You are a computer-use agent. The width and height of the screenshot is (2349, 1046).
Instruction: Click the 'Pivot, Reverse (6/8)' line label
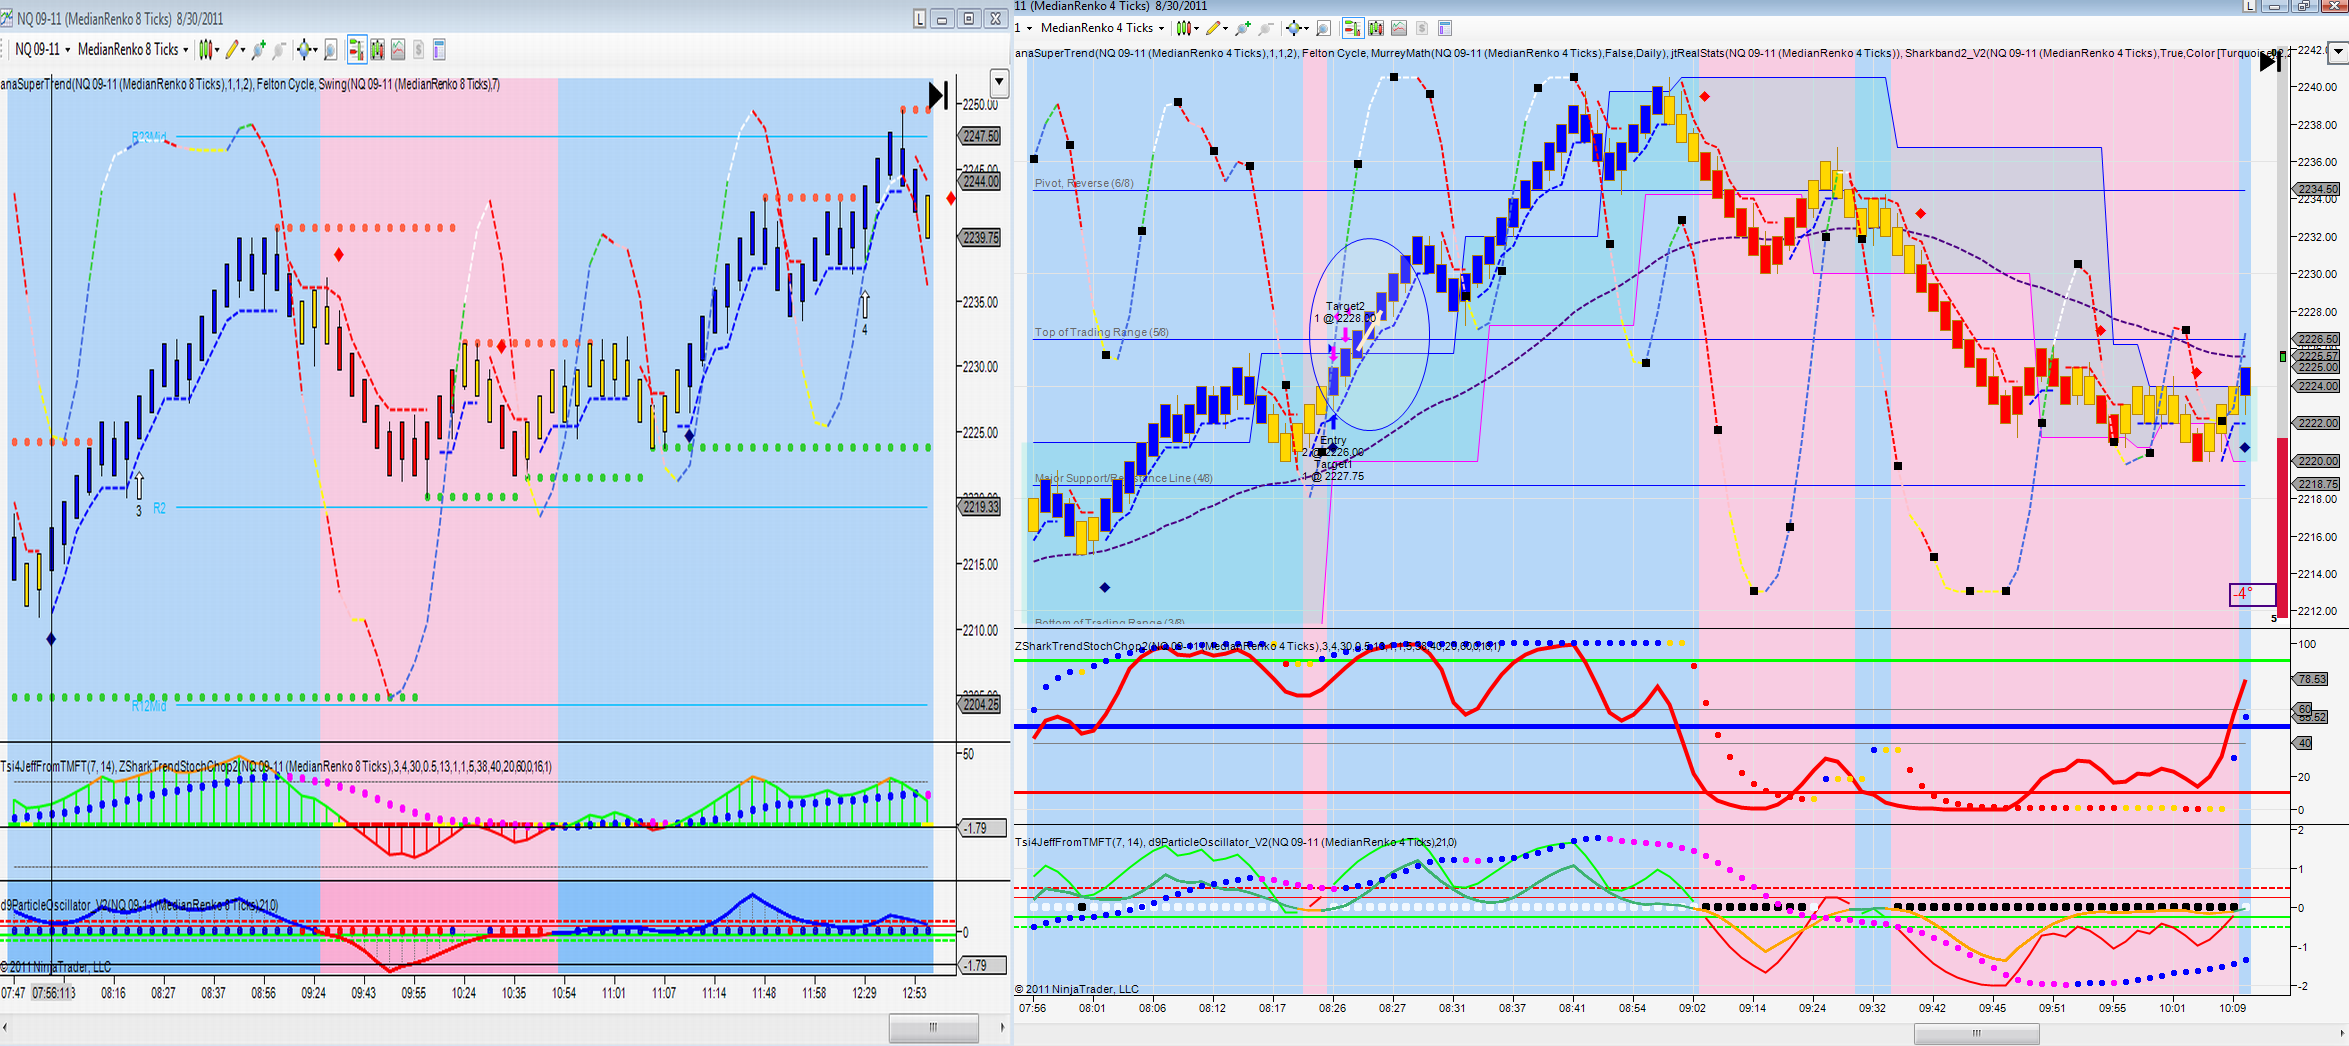pyautogui.click(x=1084, y=183)
